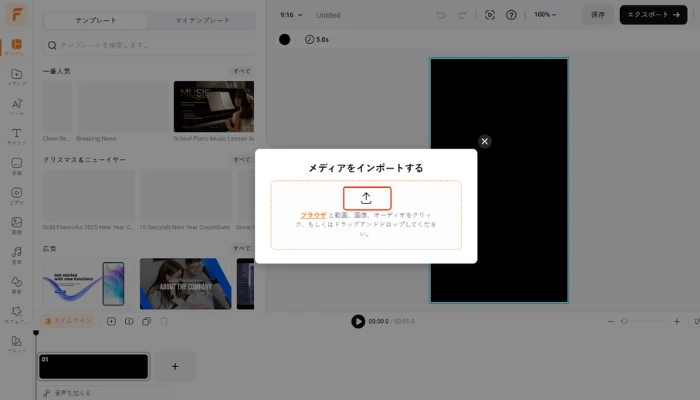Click the エクスポート export button
This screenshot has height=400, width=700.
pyautogui.click(x=653, y=15)
